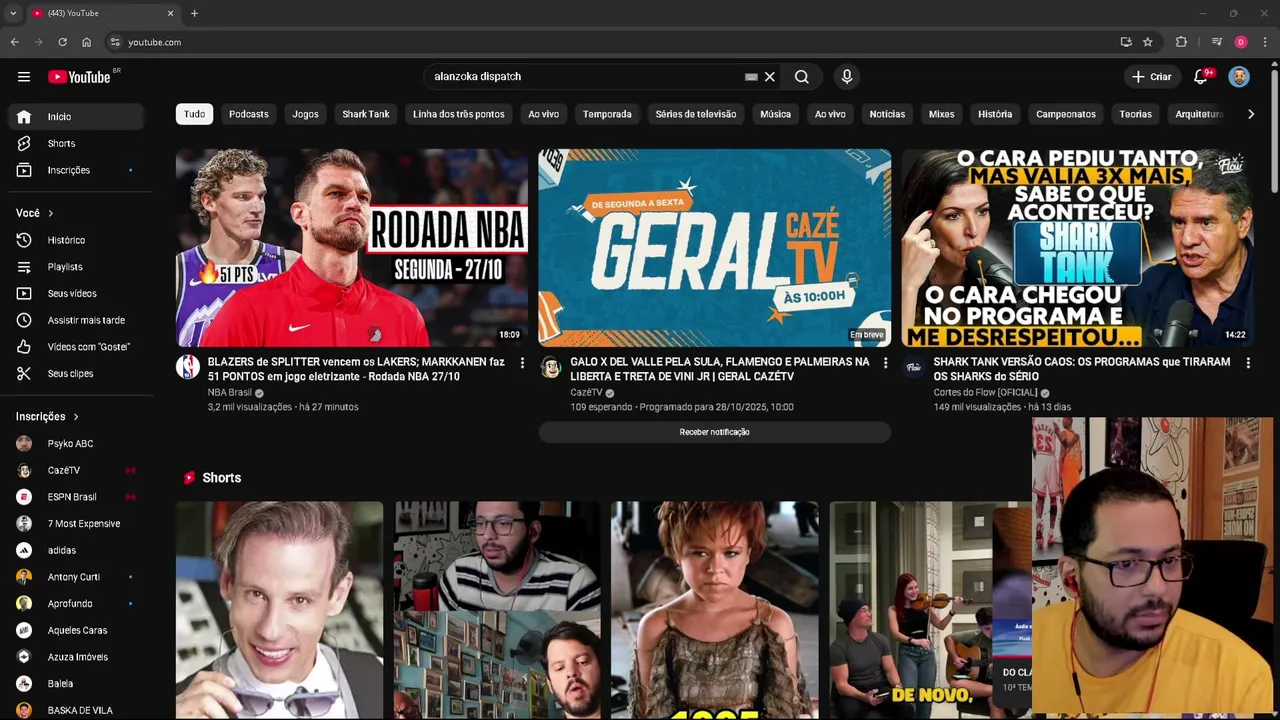Open the notifications bell

(x=1202, y=77)
